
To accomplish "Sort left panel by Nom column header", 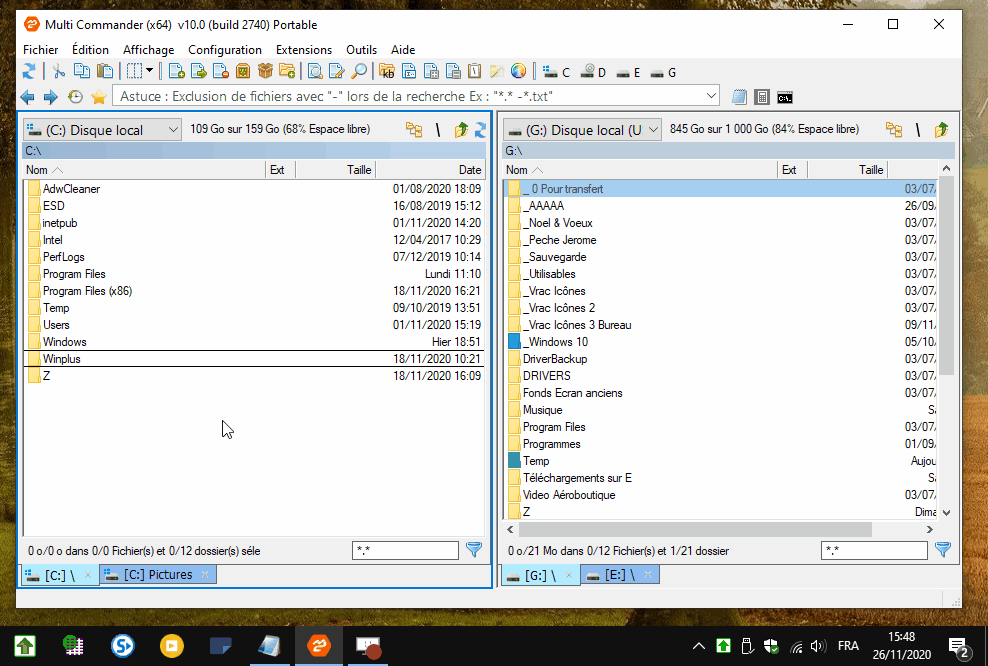I will click(144, 169).
